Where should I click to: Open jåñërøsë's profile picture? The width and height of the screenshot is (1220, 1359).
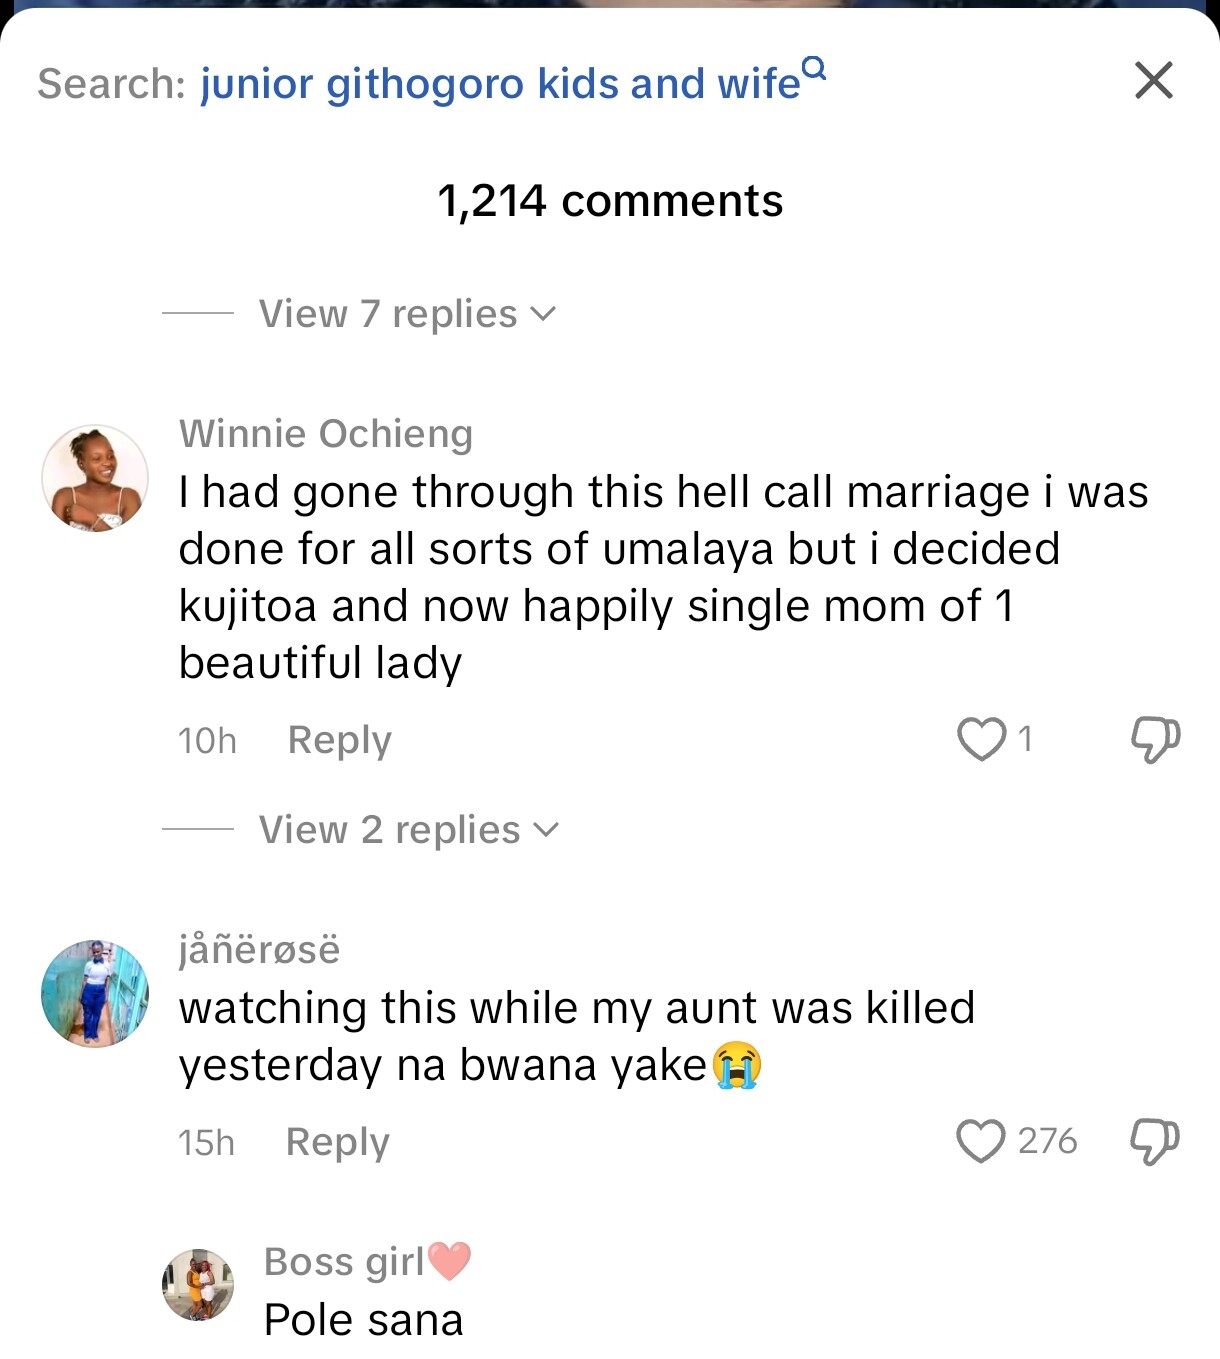point(95,993)
